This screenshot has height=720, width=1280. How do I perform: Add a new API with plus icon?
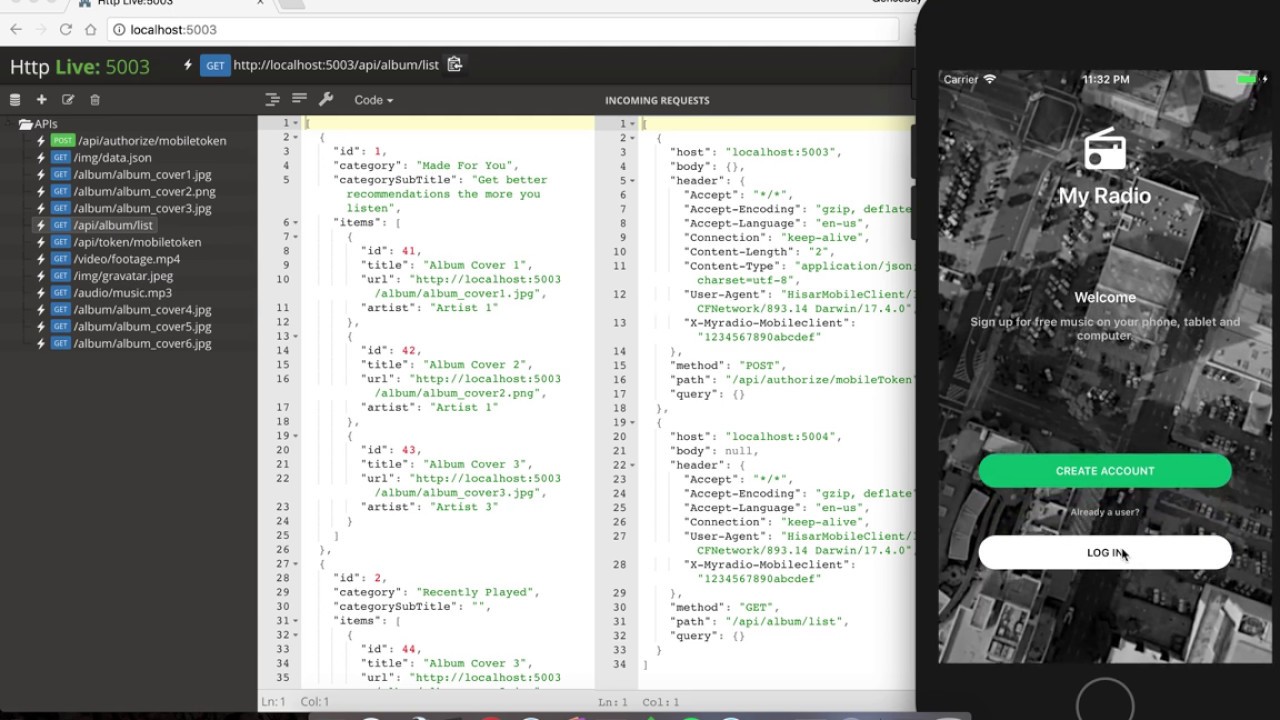click(x=41, y=100)
